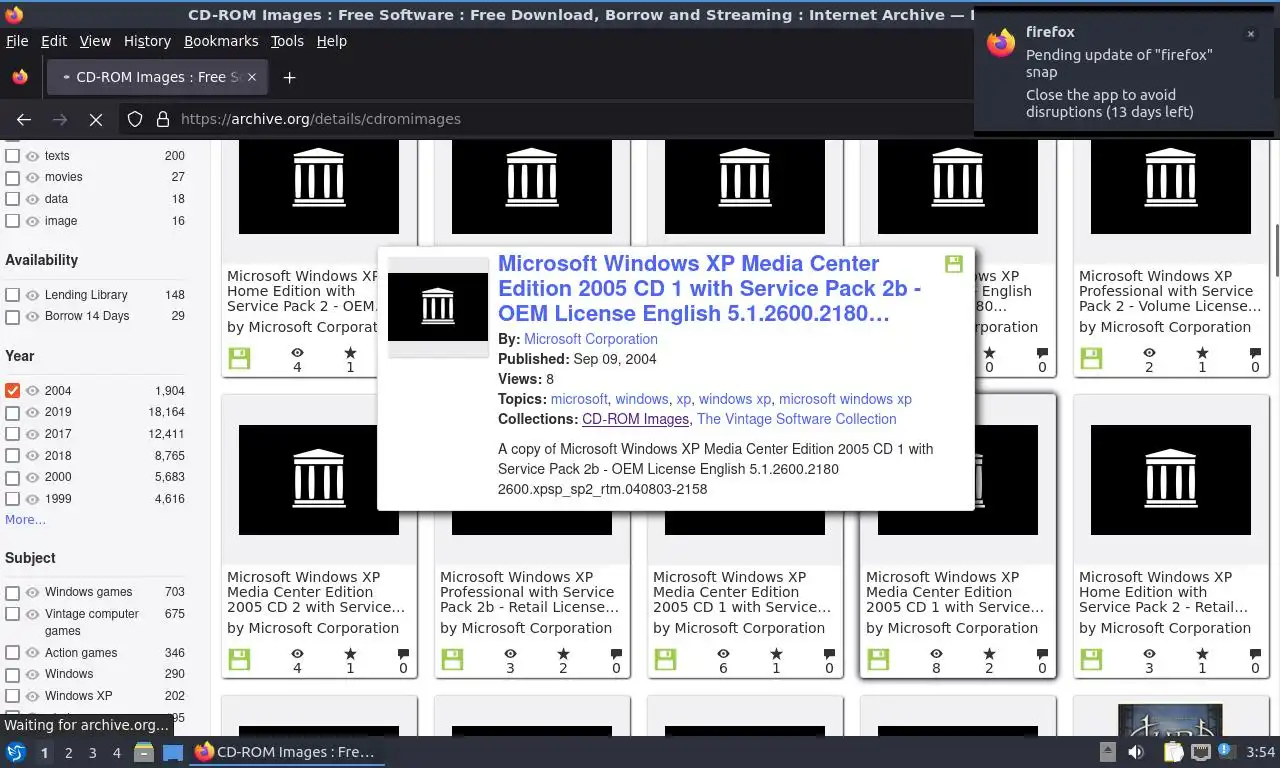Open the Microsoft Corporation creator link in the popup
Image resolution: width=1280 pixels, height=768 pixels.
(x=591, y=339)
